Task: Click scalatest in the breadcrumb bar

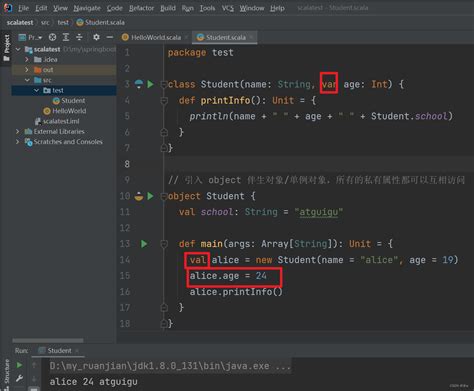Action: coord(20,22)
